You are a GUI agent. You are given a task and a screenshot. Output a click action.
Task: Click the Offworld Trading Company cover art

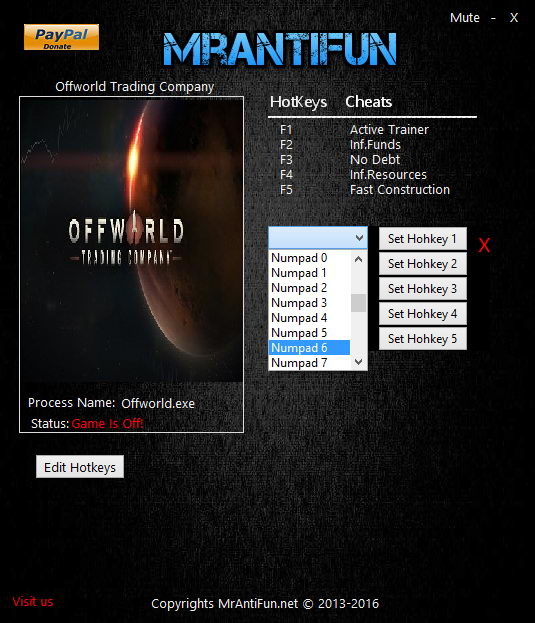(x=131, y=240)
